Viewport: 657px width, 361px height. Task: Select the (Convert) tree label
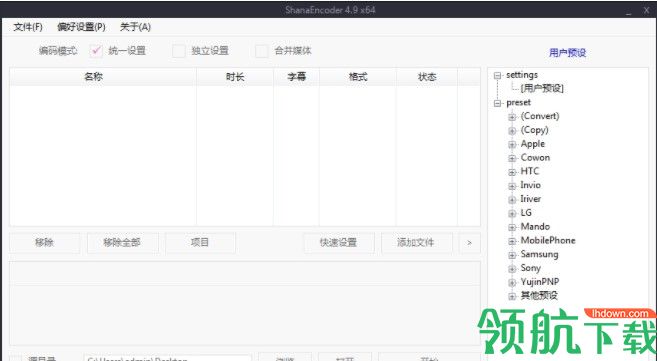click(540, 116)
